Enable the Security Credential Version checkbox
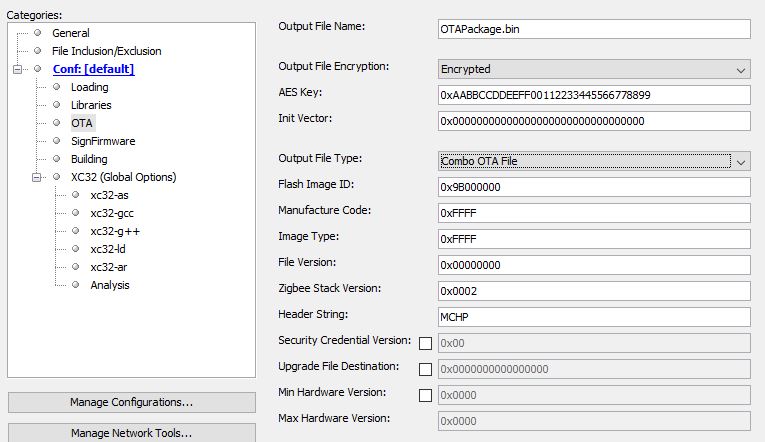 425,343
